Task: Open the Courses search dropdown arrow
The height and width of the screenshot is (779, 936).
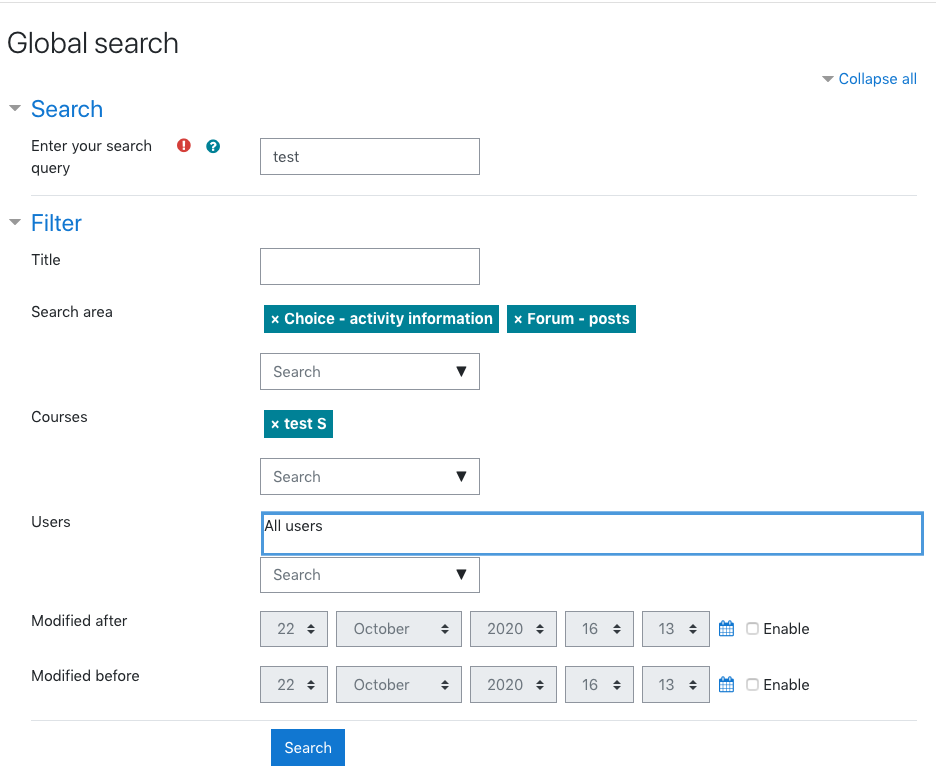Action: coord(461,476)
